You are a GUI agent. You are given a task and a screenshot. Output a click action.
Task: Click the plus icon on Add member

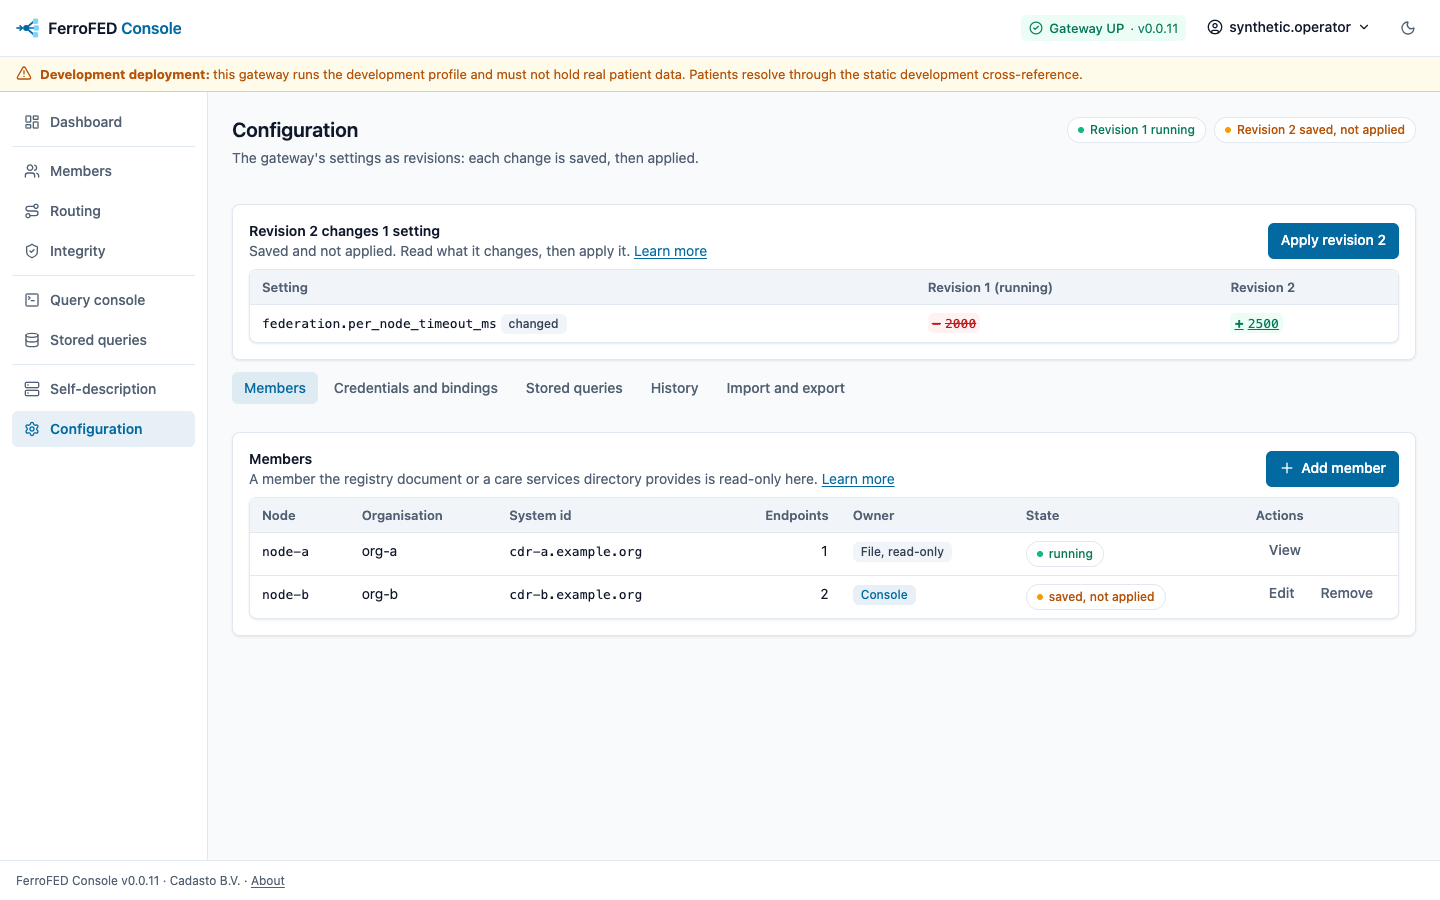[1287, 468]
